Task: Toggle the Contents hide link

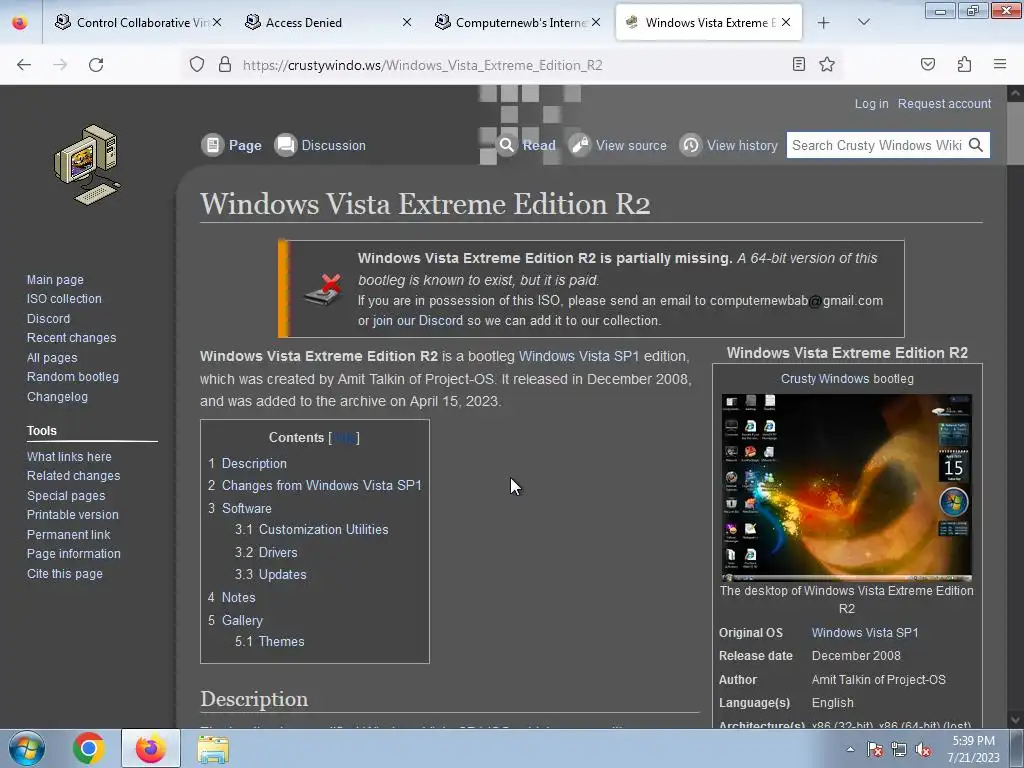Action: click(344, 438)
